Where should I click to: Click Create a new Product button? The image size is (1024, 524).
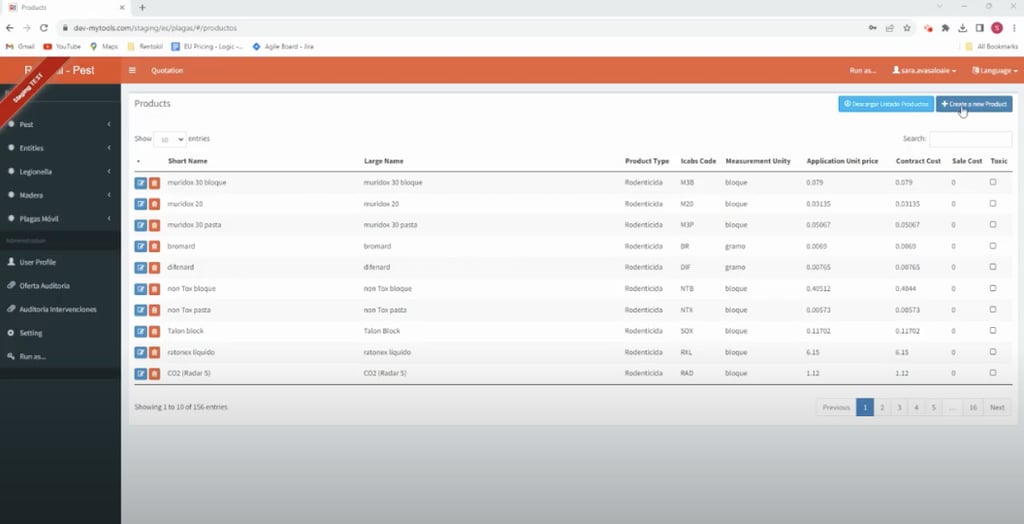pos(974,104)
